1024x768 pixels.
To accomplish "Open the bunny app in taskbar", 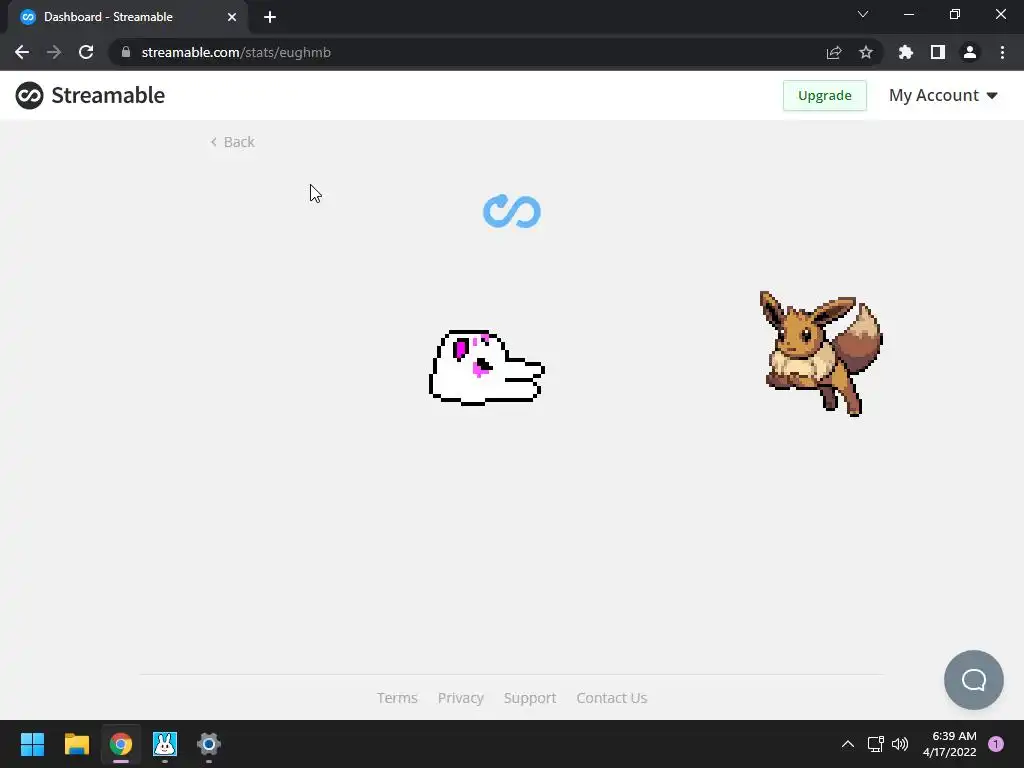I will click(165, 744).
